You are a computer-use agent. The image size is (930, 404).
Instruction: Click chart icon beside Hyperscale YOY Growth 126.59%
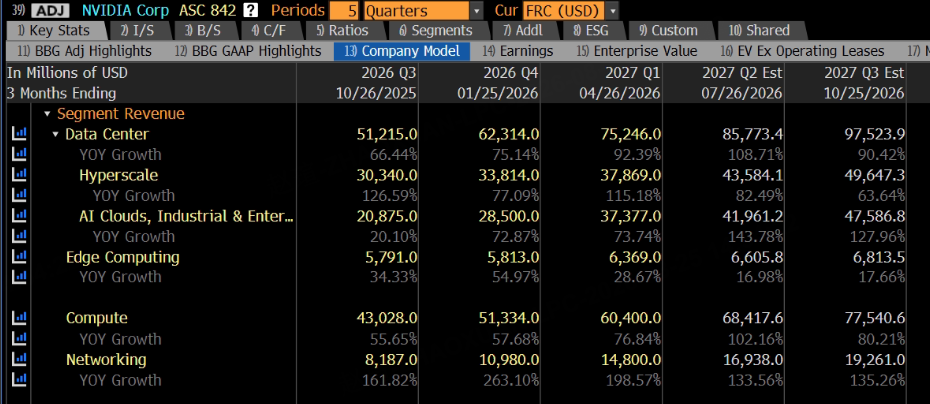click(x=19, y=195)
